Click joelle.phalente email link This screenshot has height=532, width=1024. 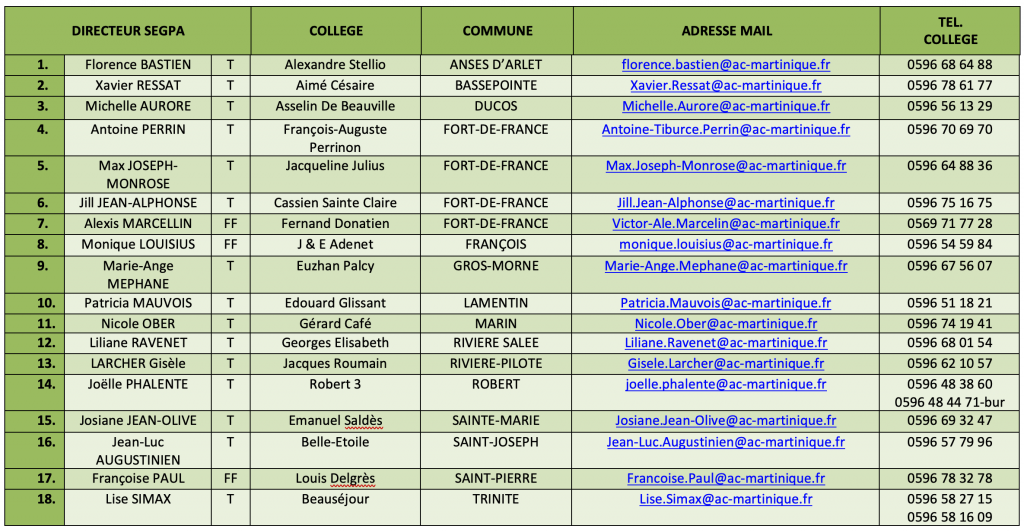pos(726,385)
